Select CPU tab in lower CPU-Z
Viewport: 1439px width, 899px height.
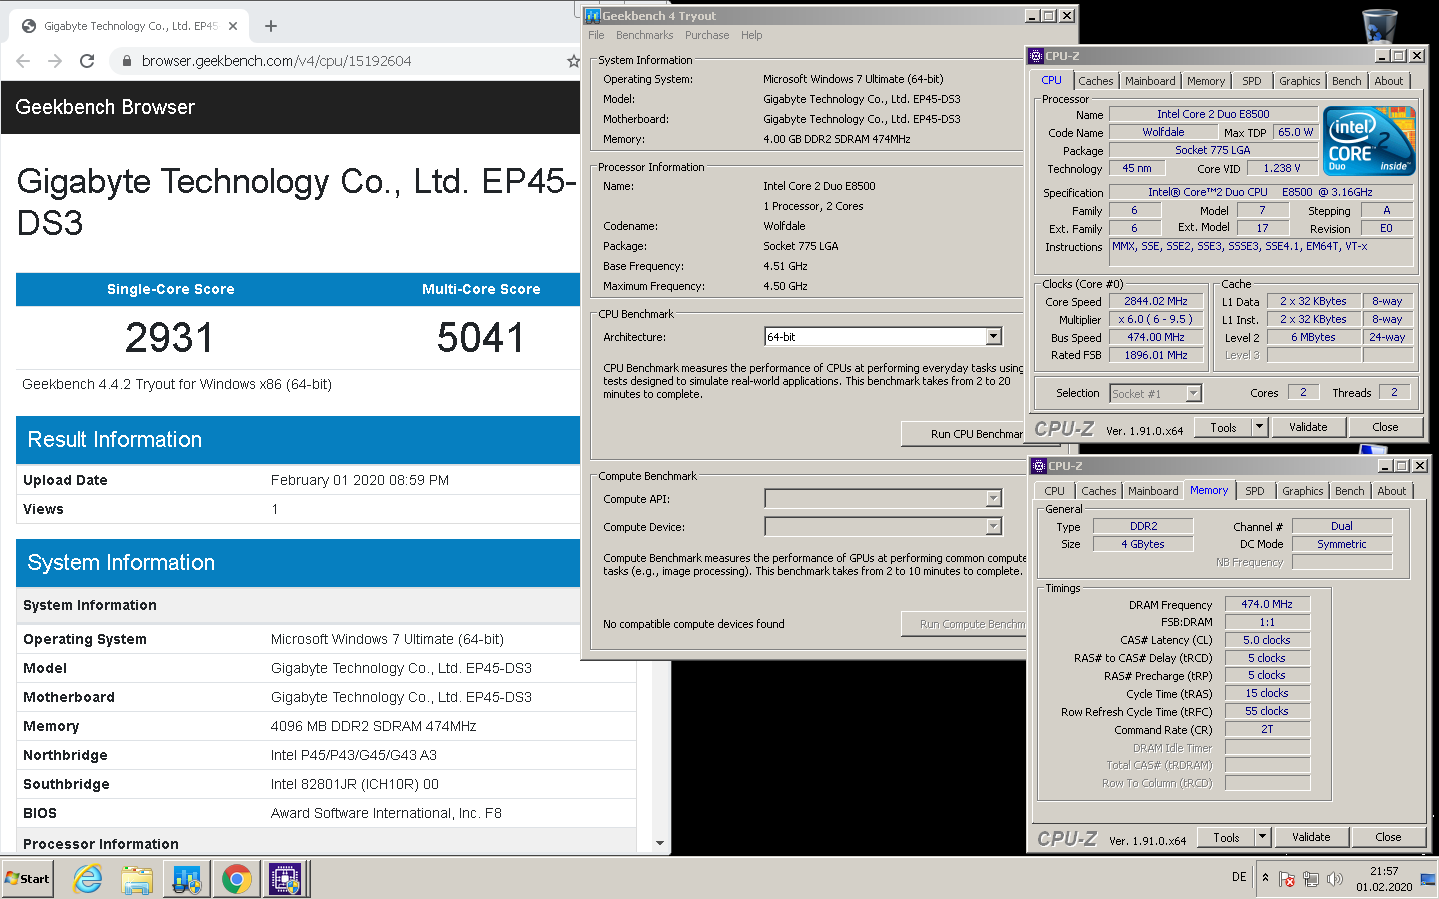point(1055,491)
